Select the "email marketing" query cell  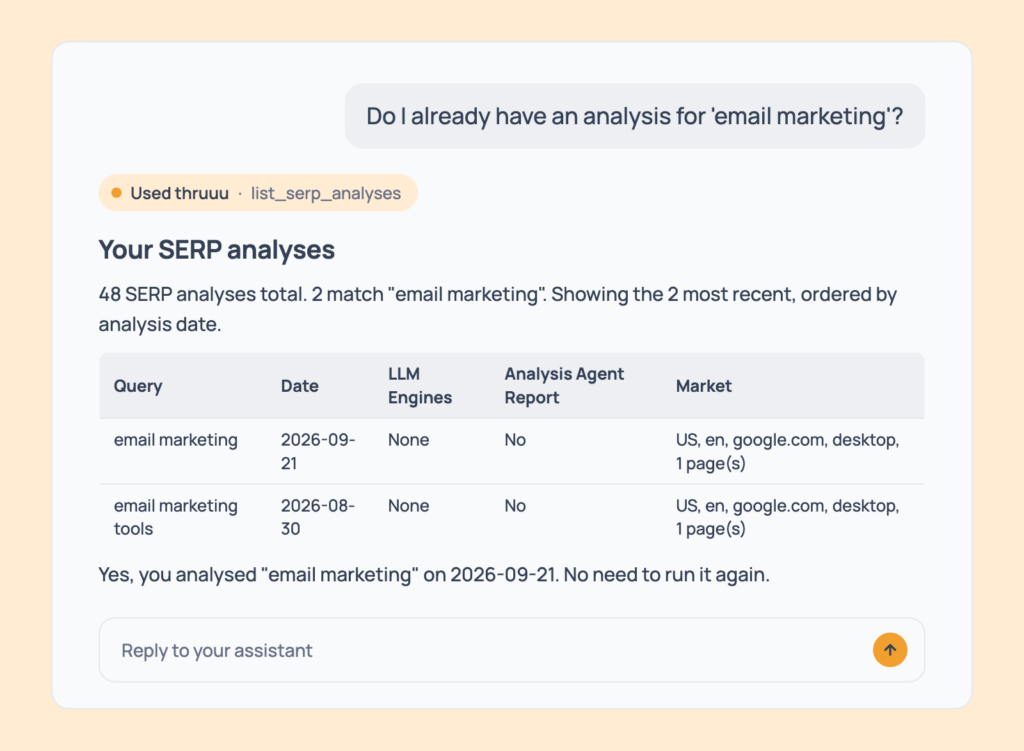point(176,439)
